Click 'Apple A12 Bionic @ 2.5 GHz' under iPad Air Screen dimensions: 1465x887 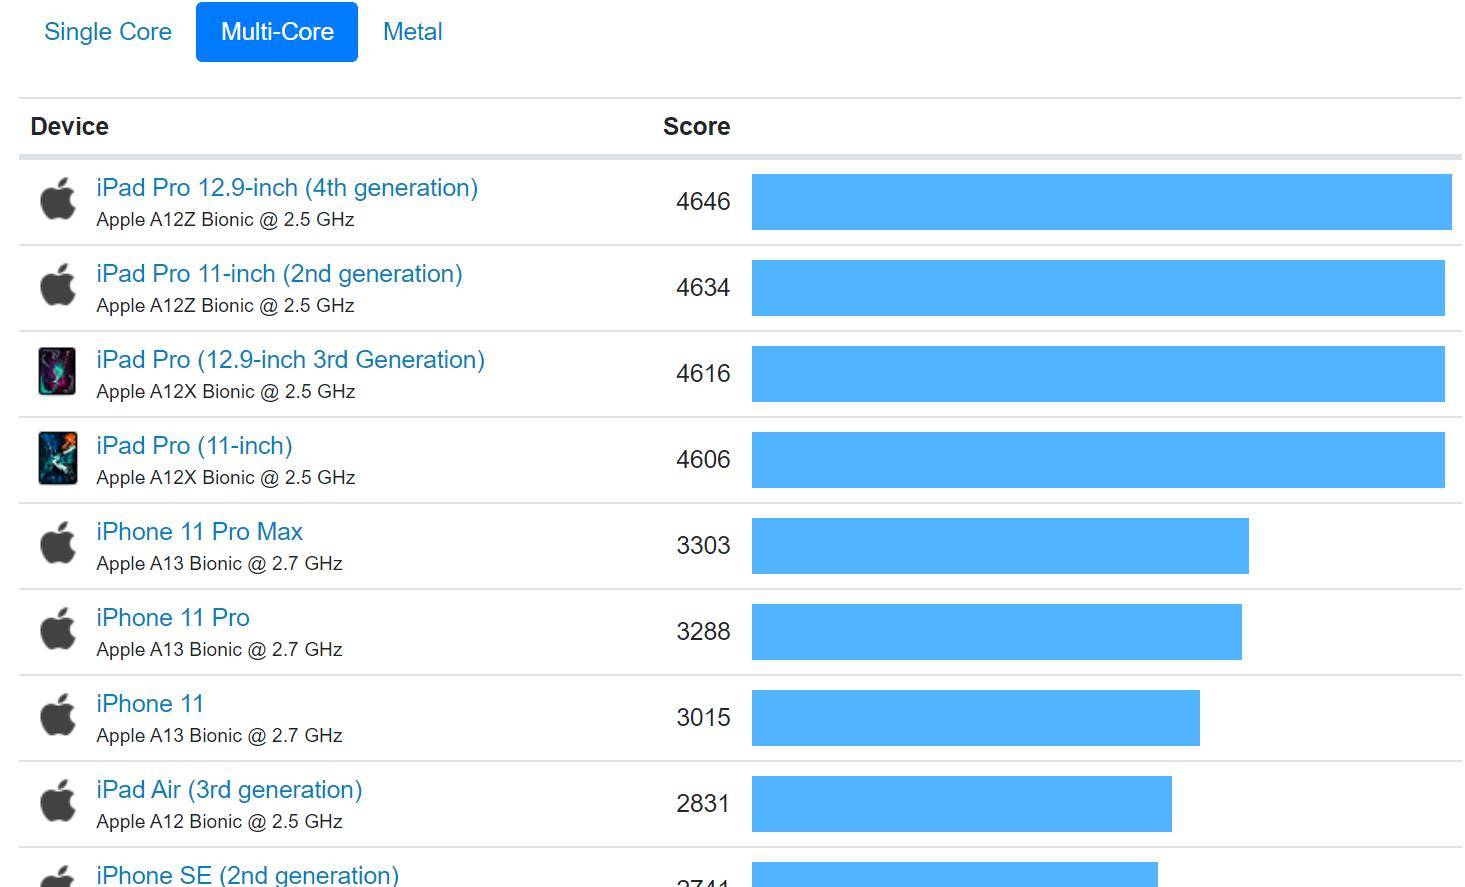click(x=219, y=822)
